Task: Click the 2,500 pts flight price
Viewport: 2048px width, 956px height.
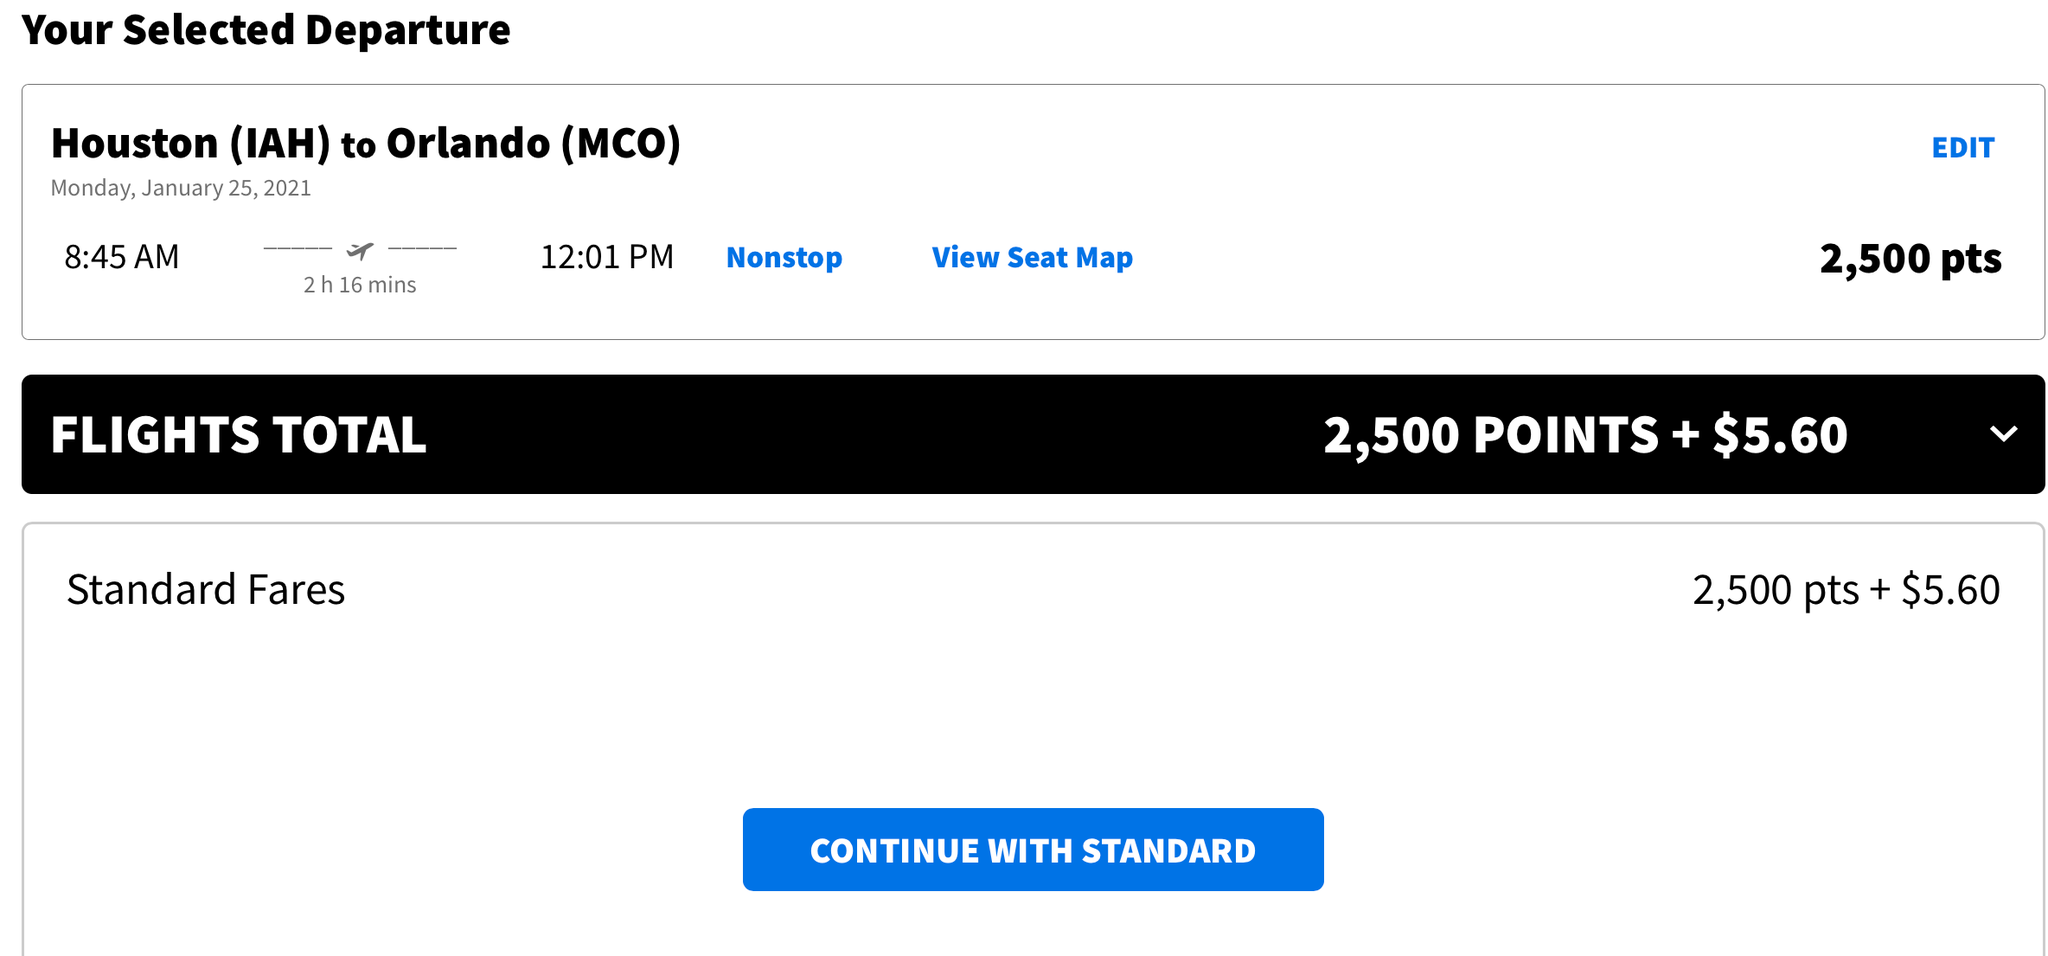Action: tap(1910, 257)
